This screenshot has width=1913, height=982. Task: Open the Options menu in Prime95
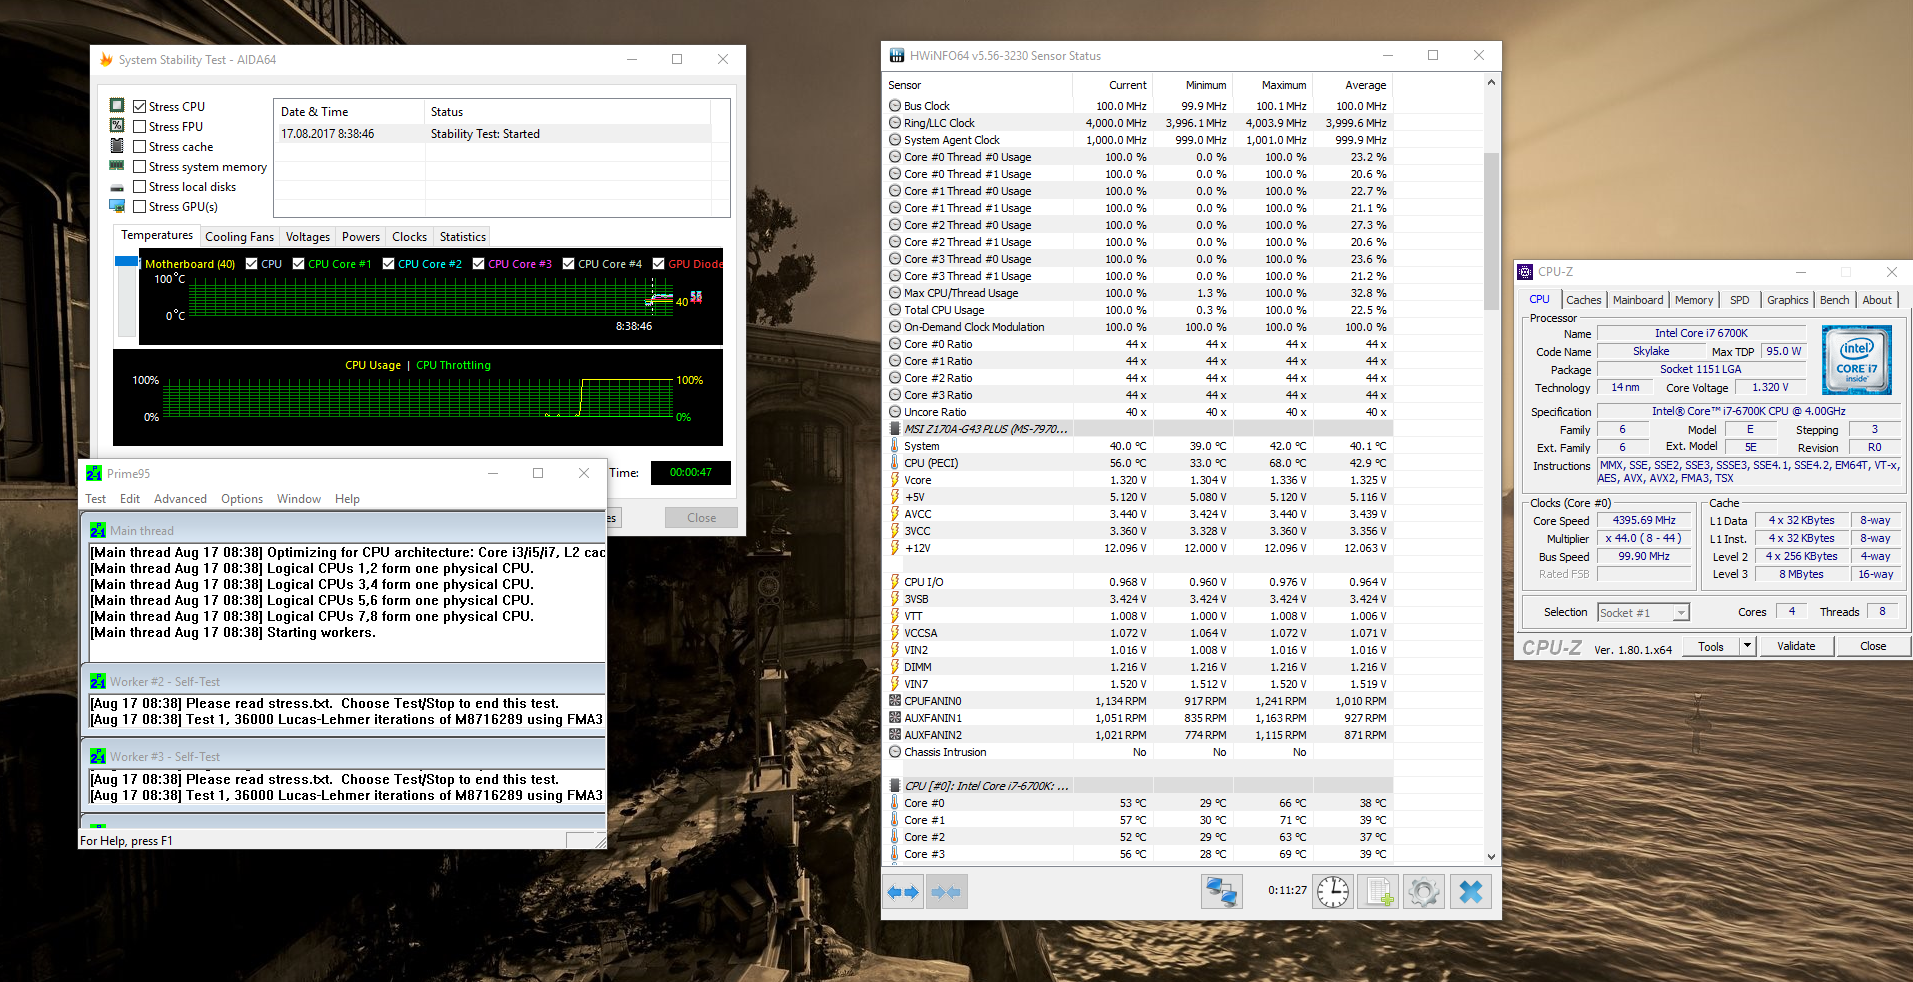[242, 499]
